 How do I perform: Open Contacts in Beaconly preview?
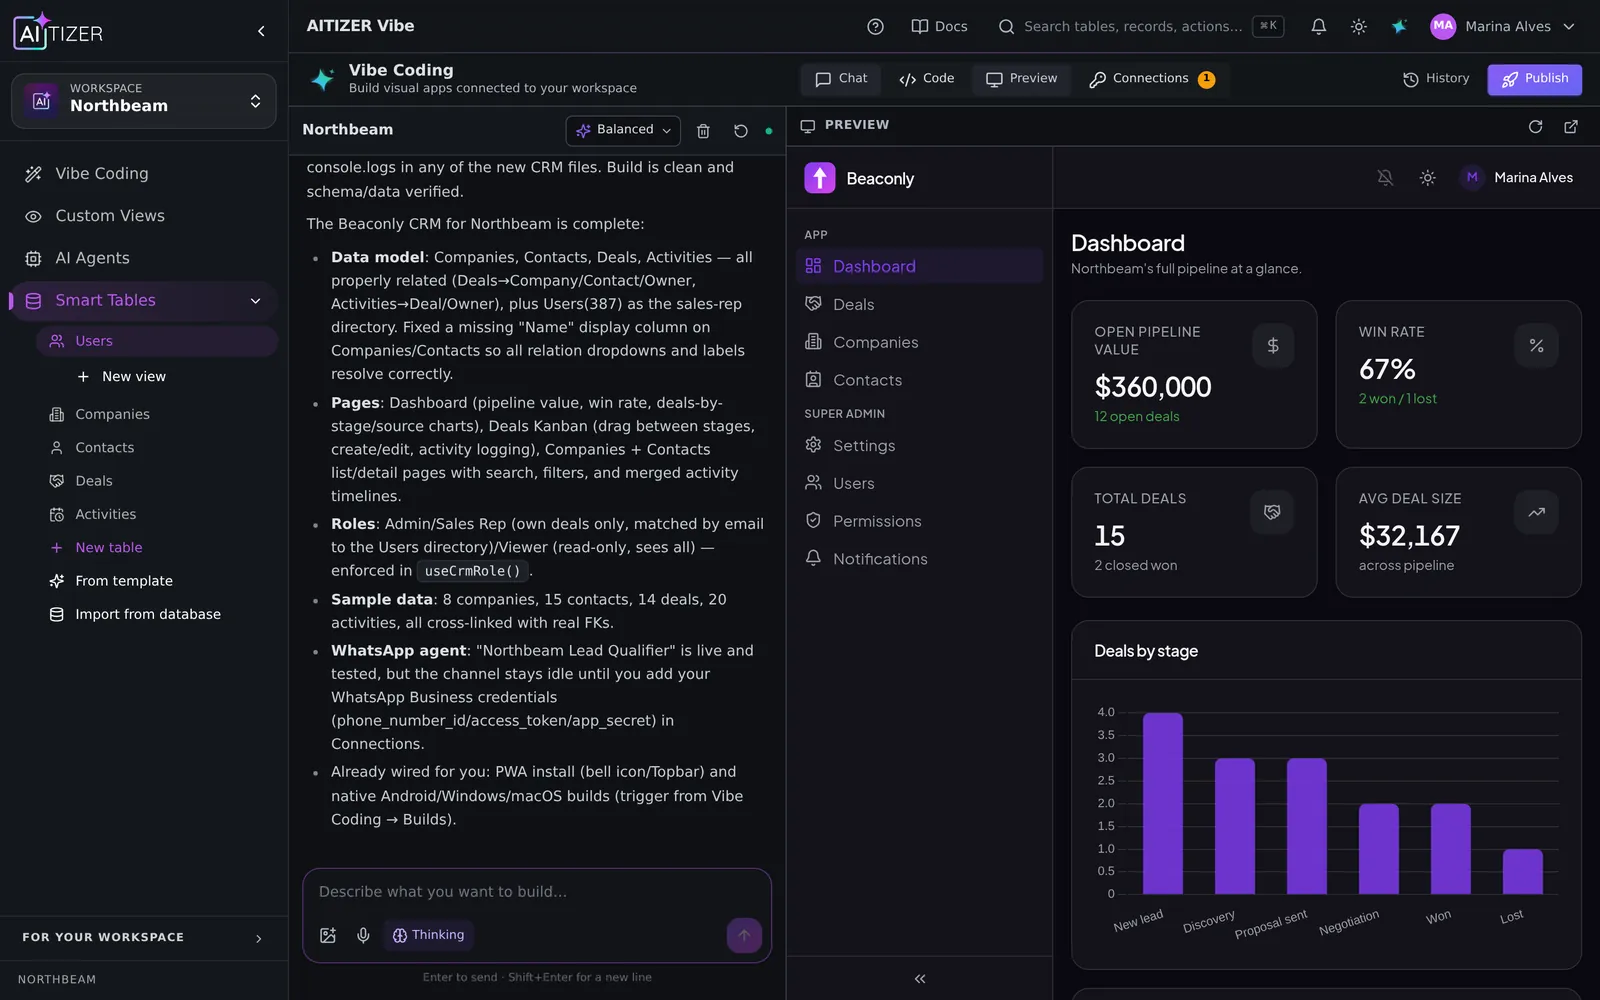(x=920, y=380)
